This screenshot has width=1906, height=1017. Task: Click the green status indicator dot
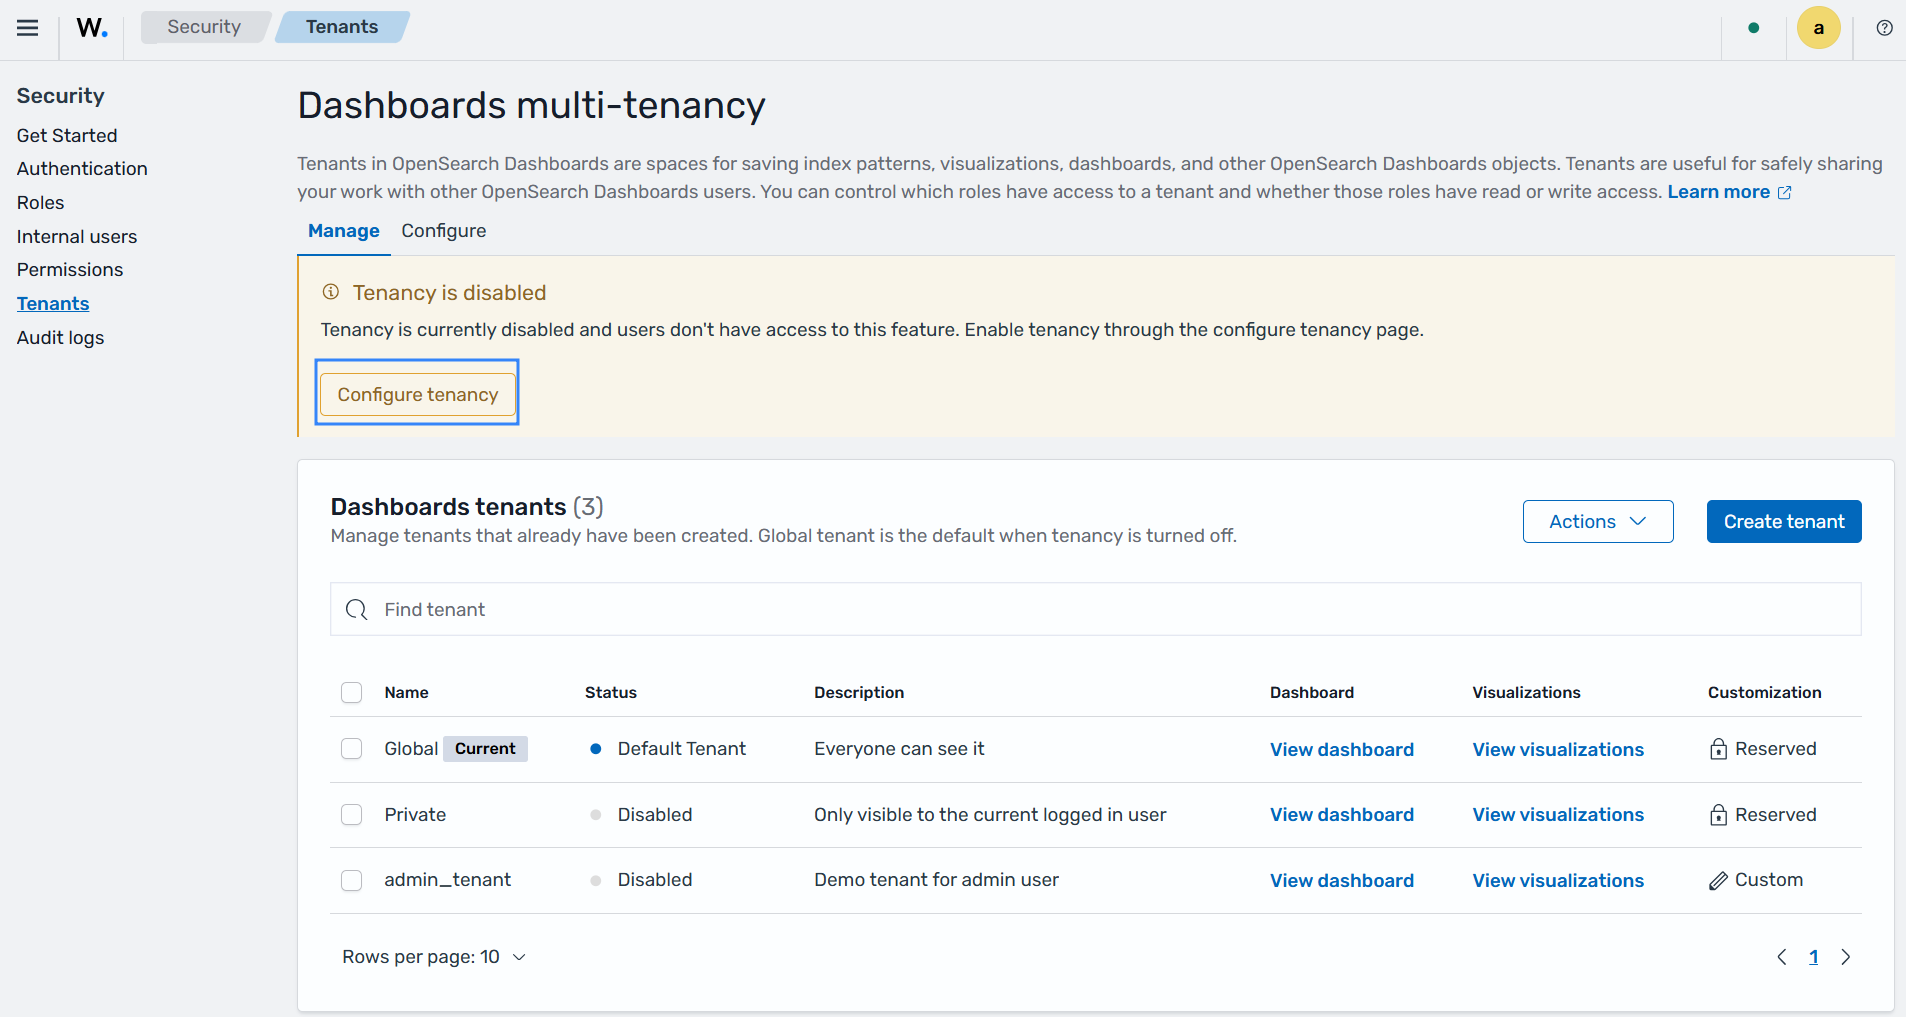click(1753, 28)
